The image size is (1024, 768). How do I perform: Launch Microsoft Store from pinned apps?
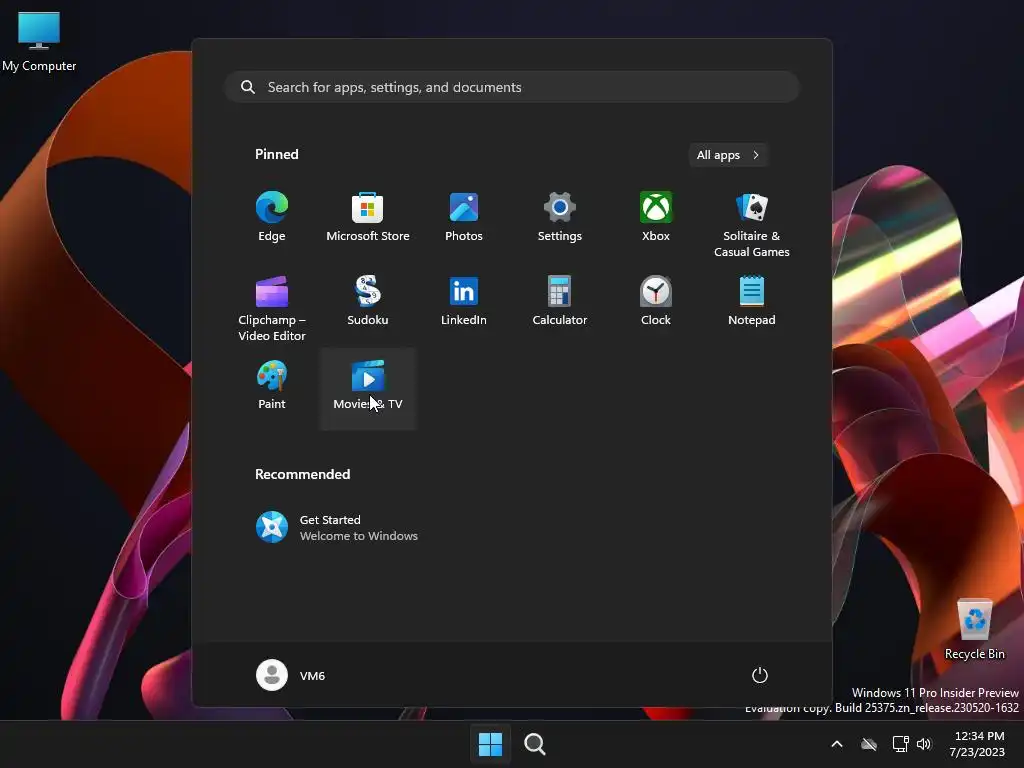(x=368, y=217)
